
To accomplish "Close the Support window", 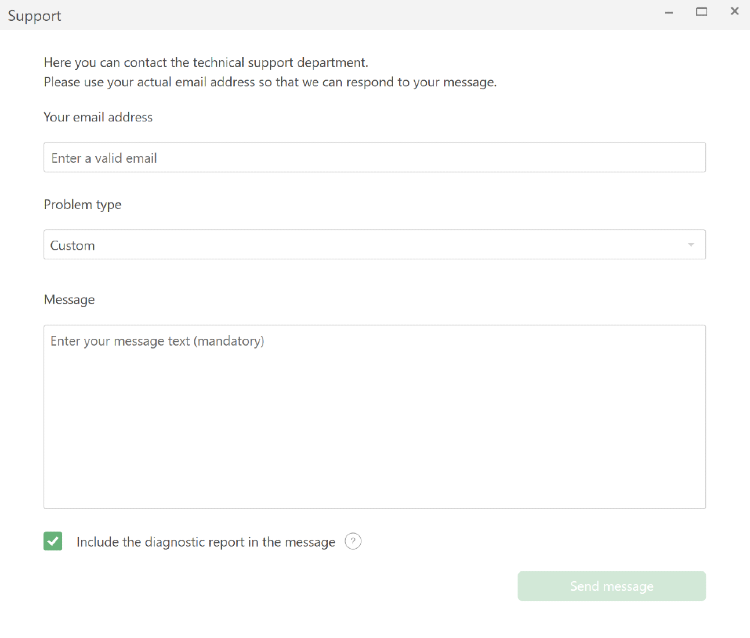I will 735,11.
